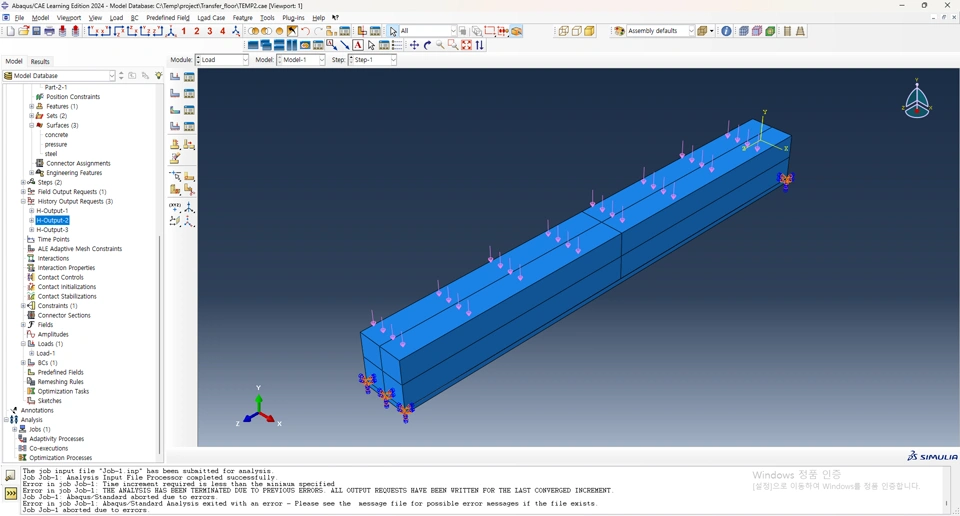Expand the Steps (2) tree node
Screen dimensions: 960x516
(23, 182)
